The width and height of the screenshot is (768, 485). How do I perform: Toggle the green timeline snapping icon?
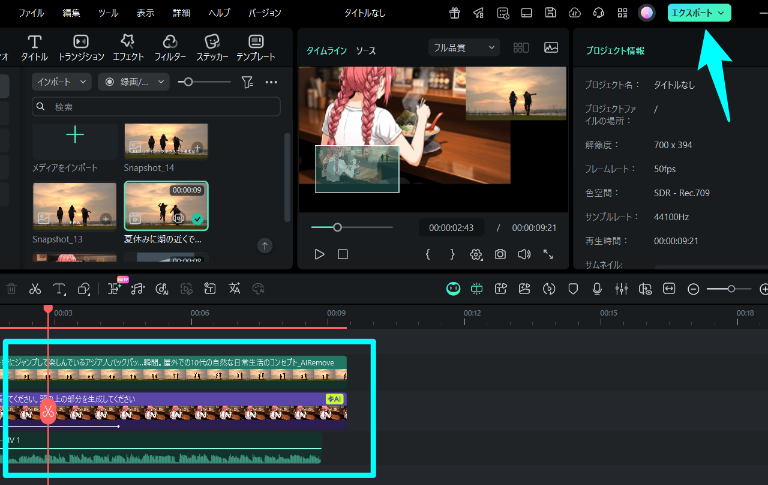[477, 289]
